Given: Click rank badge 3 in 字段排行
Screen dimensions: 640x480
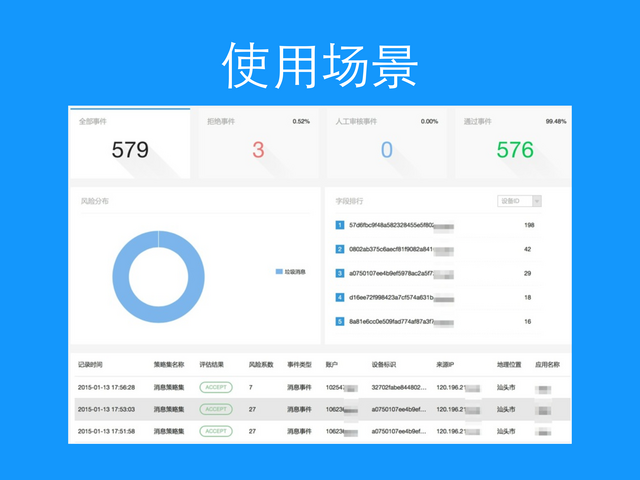Looking at the screenshot, I should coord(340,273).
